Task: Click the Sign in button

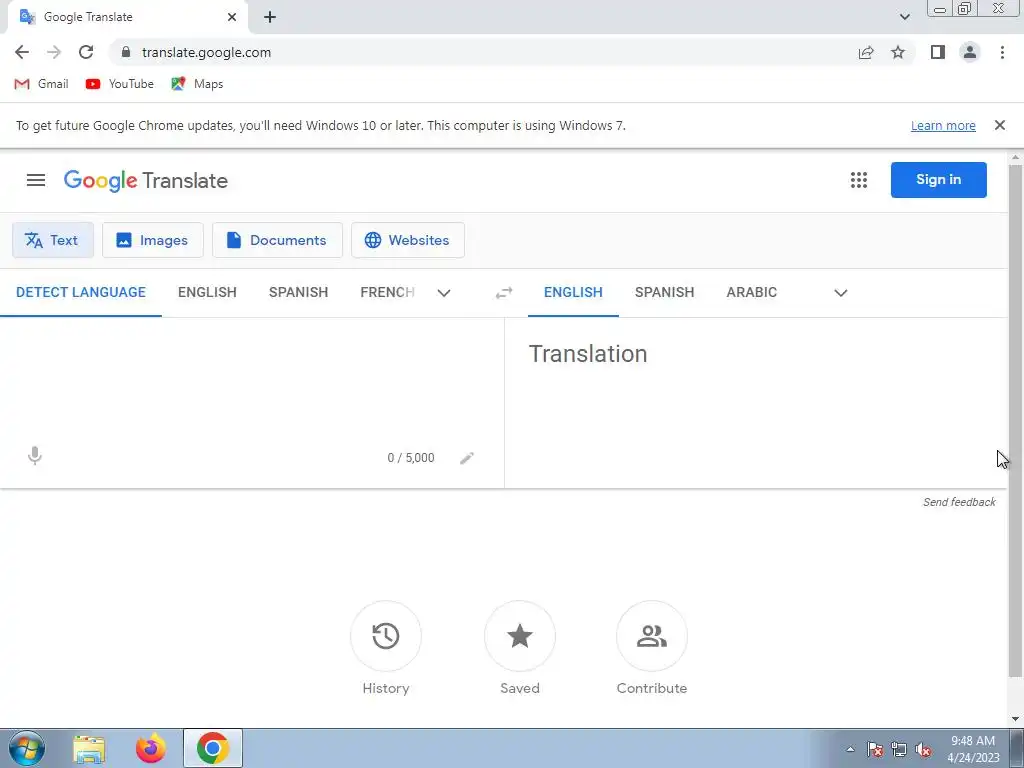Action: pyautogui.click(x=938, y=180)
